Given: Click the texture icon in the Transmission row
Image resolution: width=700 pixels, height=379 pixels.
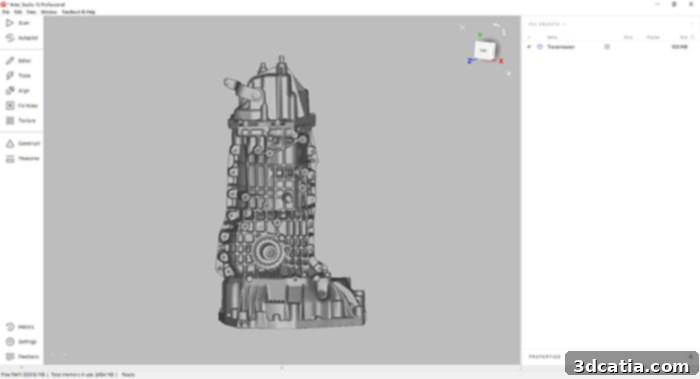Looking at the screenshot, I should click(607, 47).
